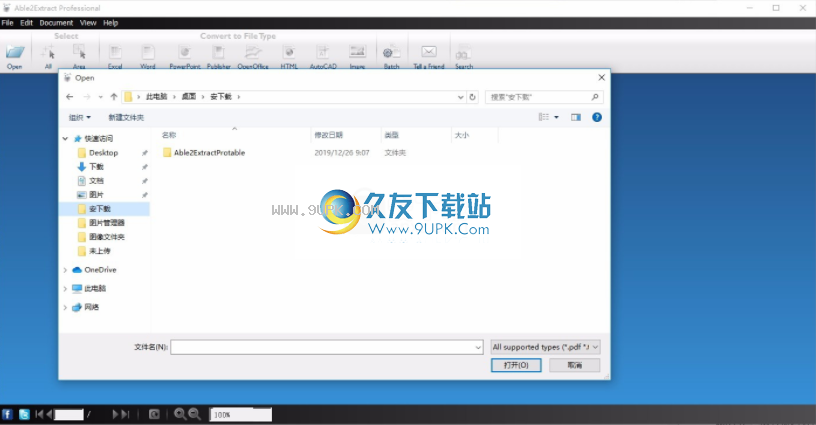The width and height of the screenshot is (816, 425).
Task: Click 桌面 in the address path
Action: pos(188,97)
